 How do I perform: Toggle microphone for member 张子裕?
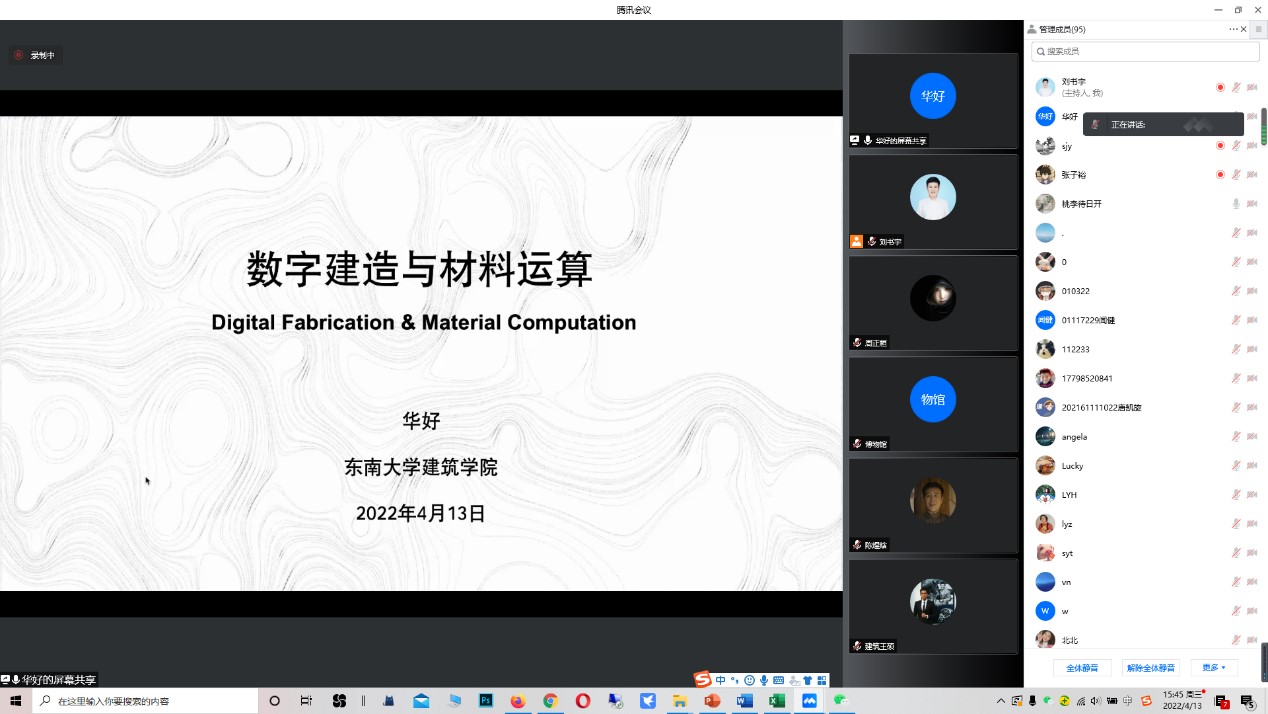1236,175
